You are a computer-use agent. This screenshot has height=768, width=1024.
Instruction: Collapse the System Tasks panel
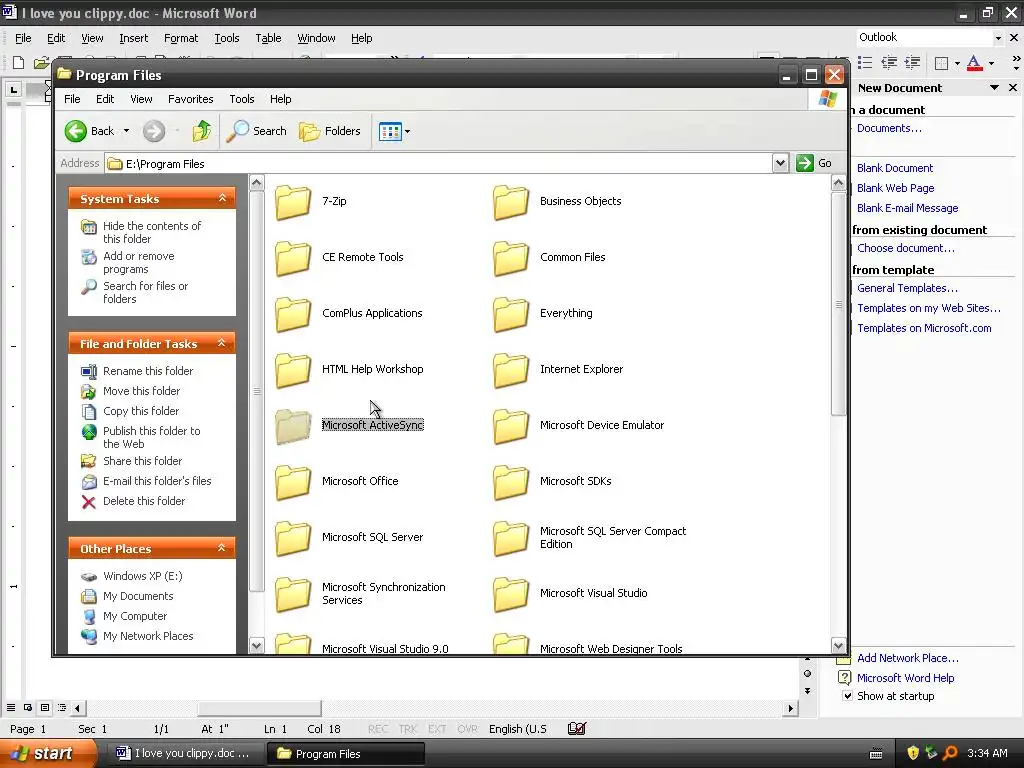click(x=222, y=198)
